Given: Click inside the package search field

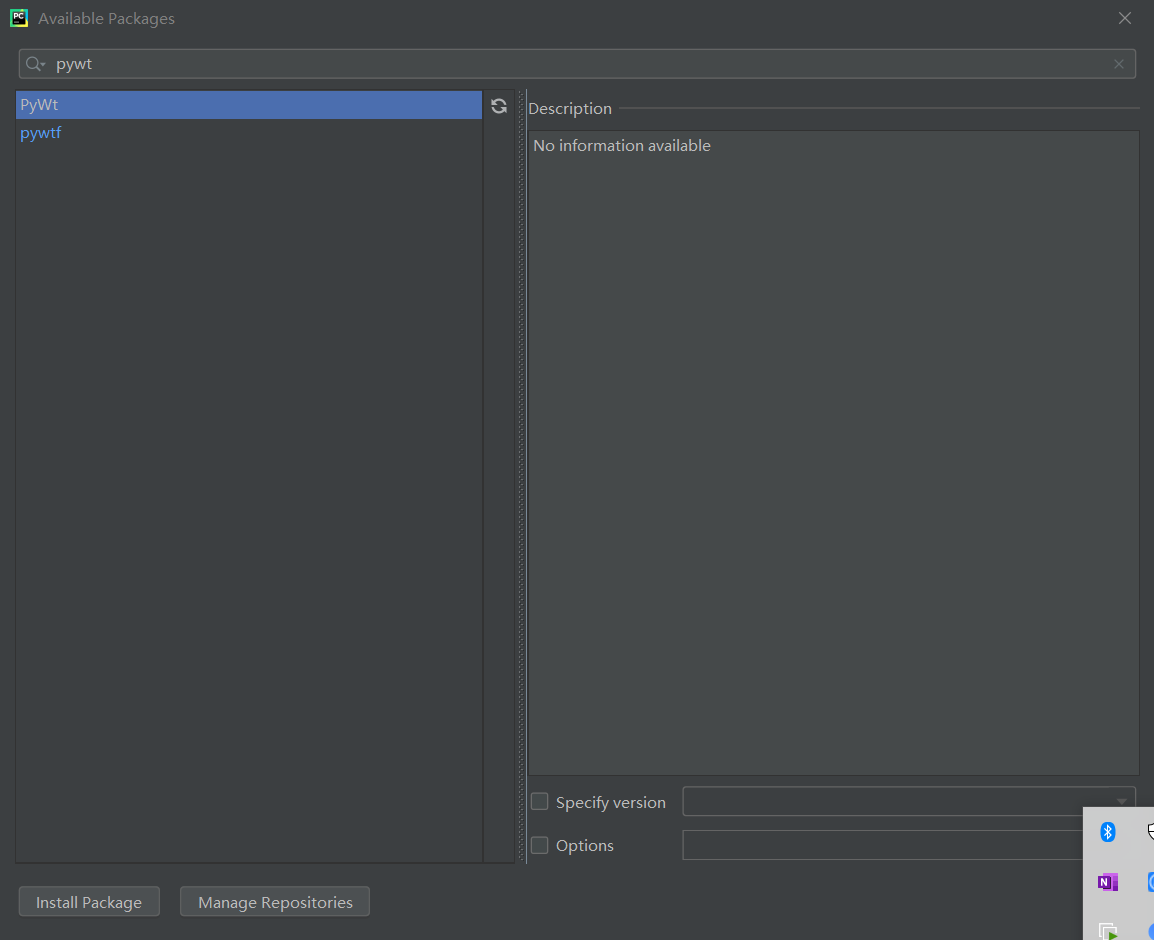Looking at the screenshot, I should pyautogui.click(x=400, y=63).
